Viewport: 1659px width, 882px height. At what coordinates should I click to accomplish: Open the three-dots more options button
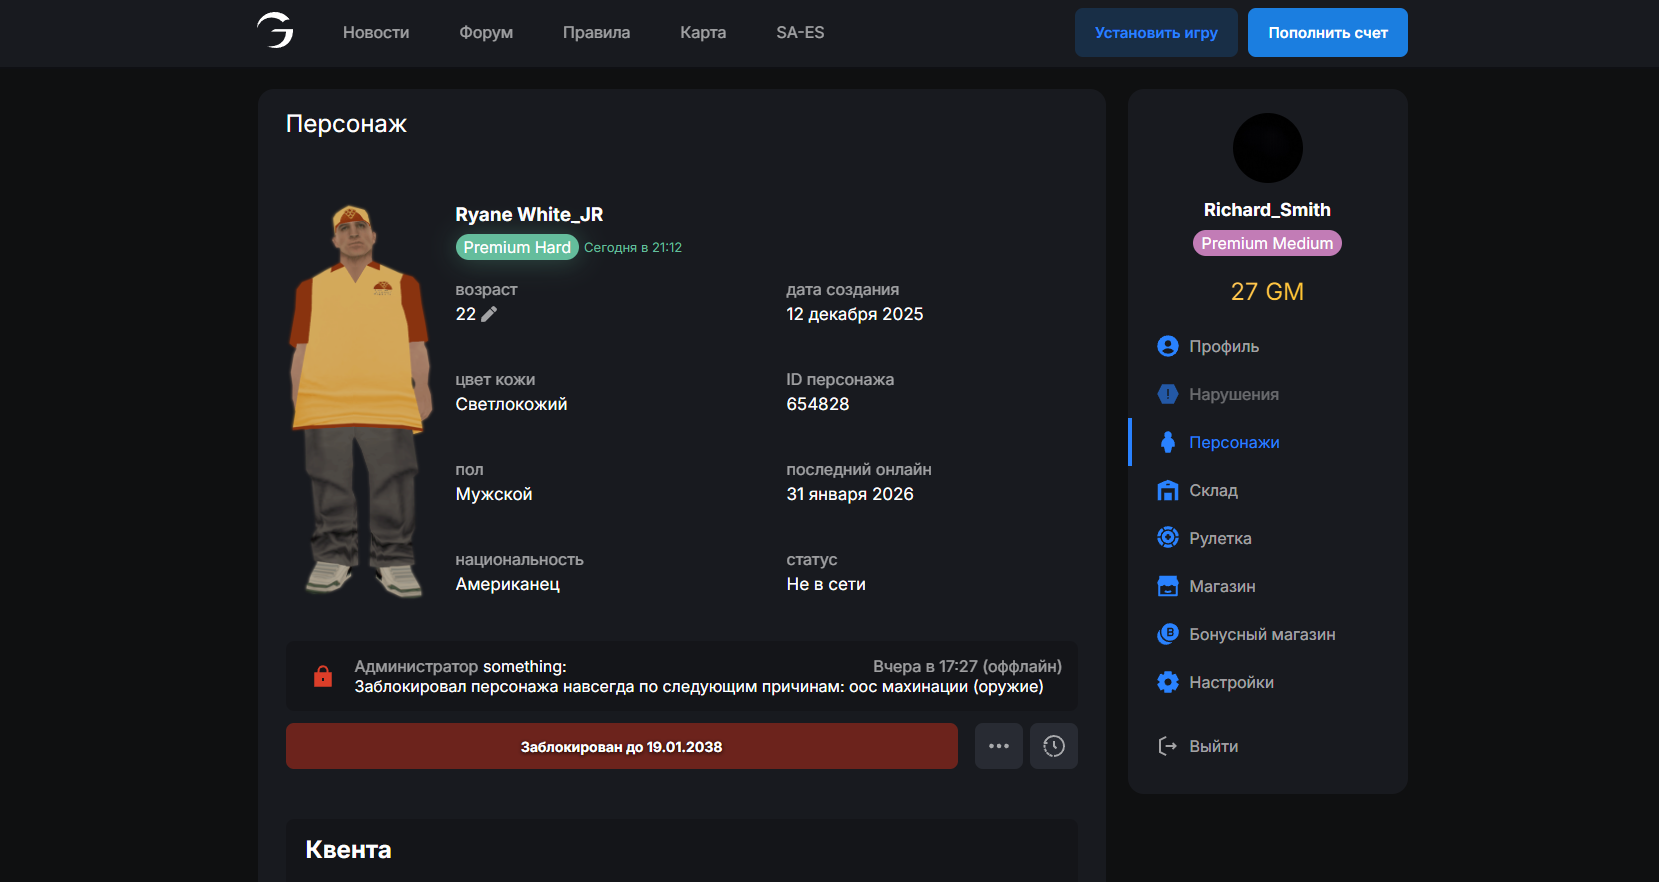click(x=998, y=746)
